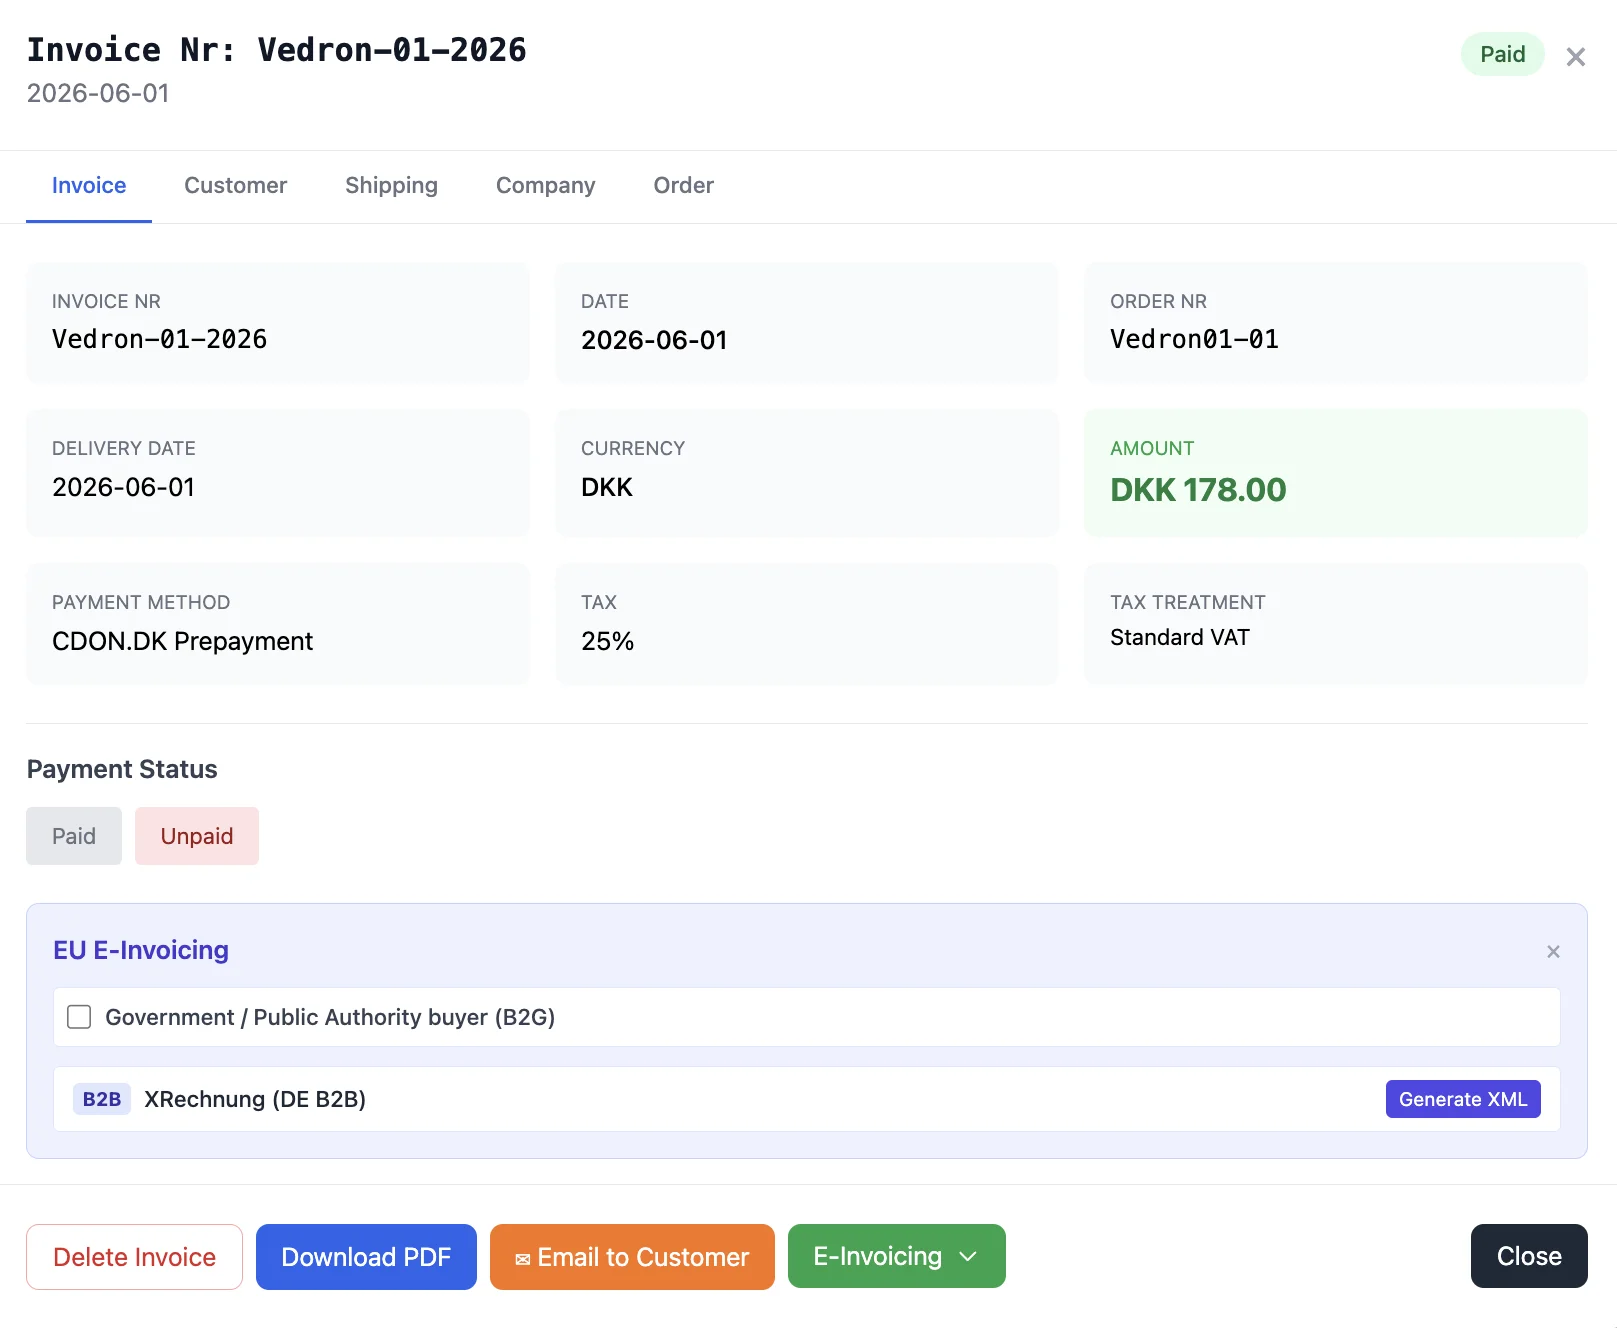Download the invoice PDF

[x=366, y=1257]
